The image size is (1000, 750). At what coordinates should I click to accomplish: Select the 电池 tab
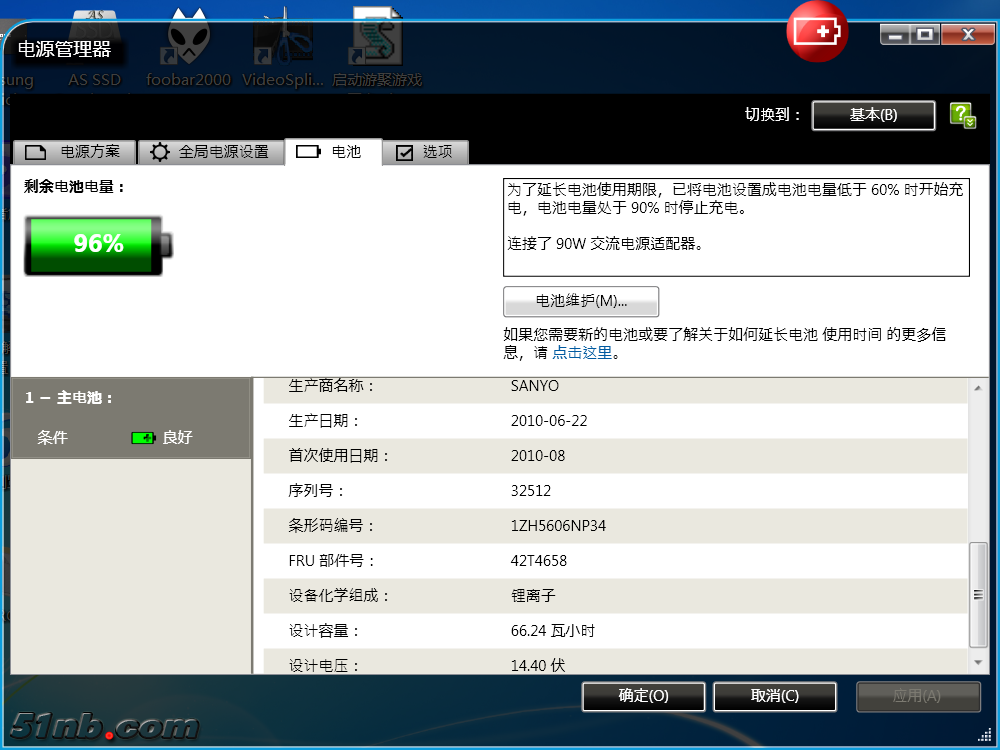coord(333,152)
